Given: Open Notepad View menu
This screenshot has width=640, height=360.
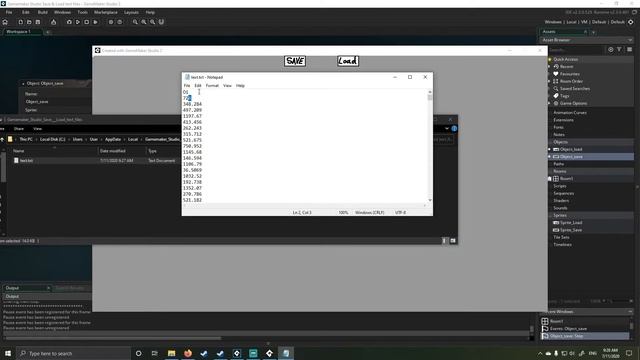Looking at the screenshot, I should point(227,86).
